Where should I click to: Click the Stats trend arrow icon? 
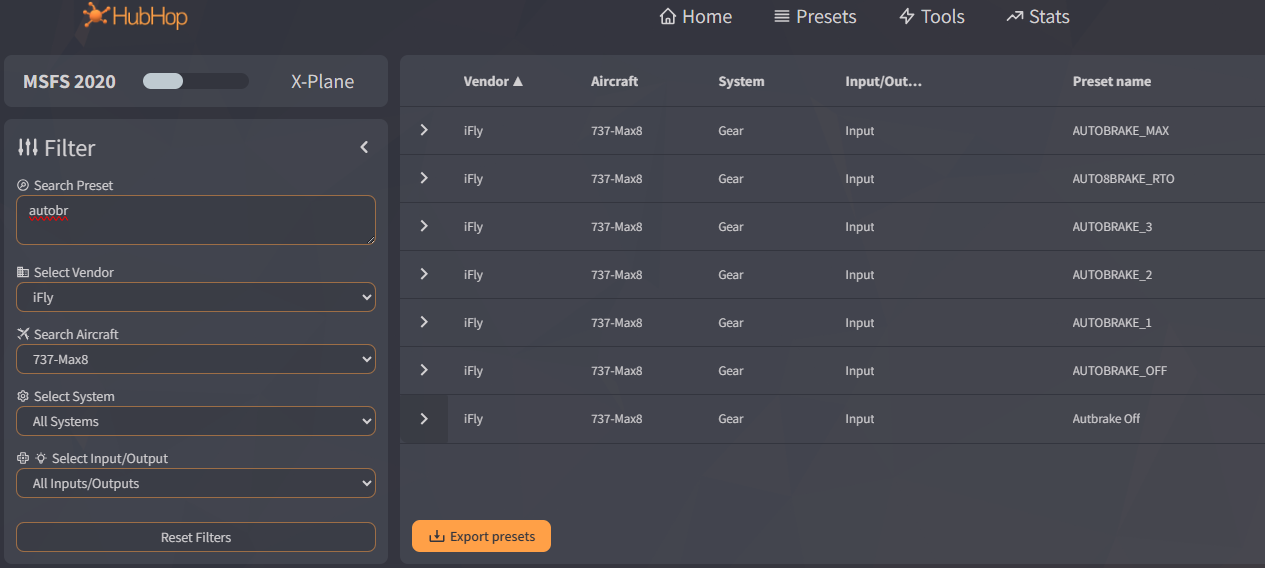point(1015,17)
